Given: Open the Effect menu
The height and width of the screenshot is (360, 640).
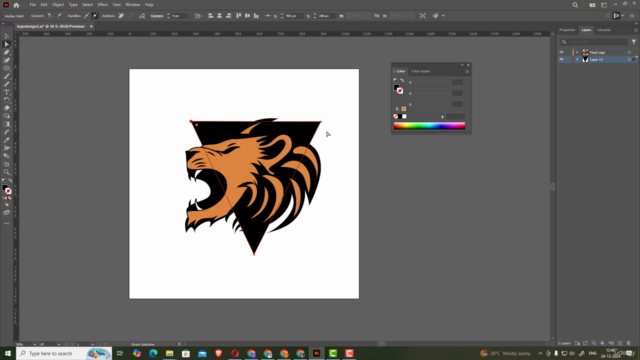Looking at the screenshot, I should [102, 5].
